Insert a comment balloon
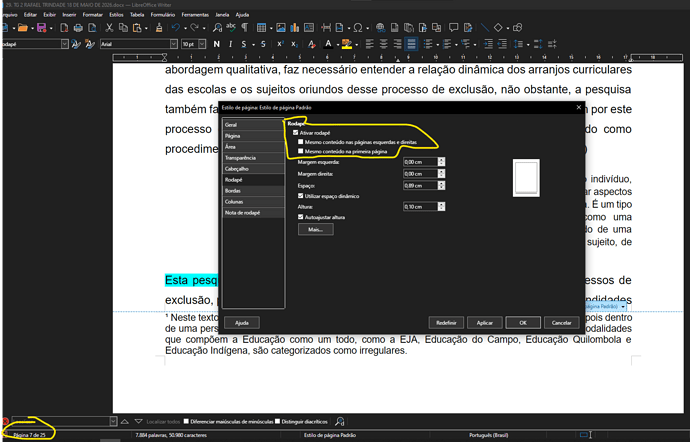Screen dimensions: 690x442 pyautogui.click(x=453, y=28)
